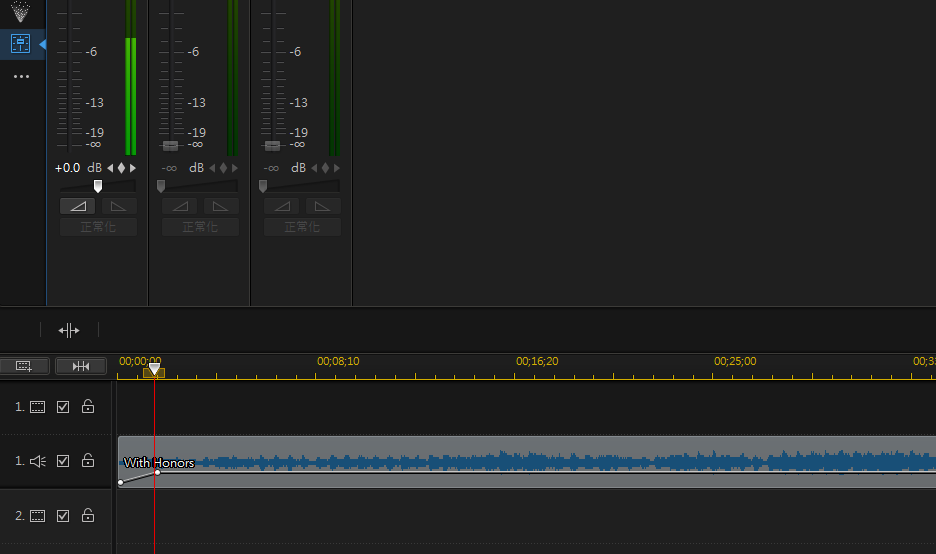The width and height of the screenshot is (936, 554).
Task: Click video track 2 filmstrip icon
Action: tap(38, 516)
